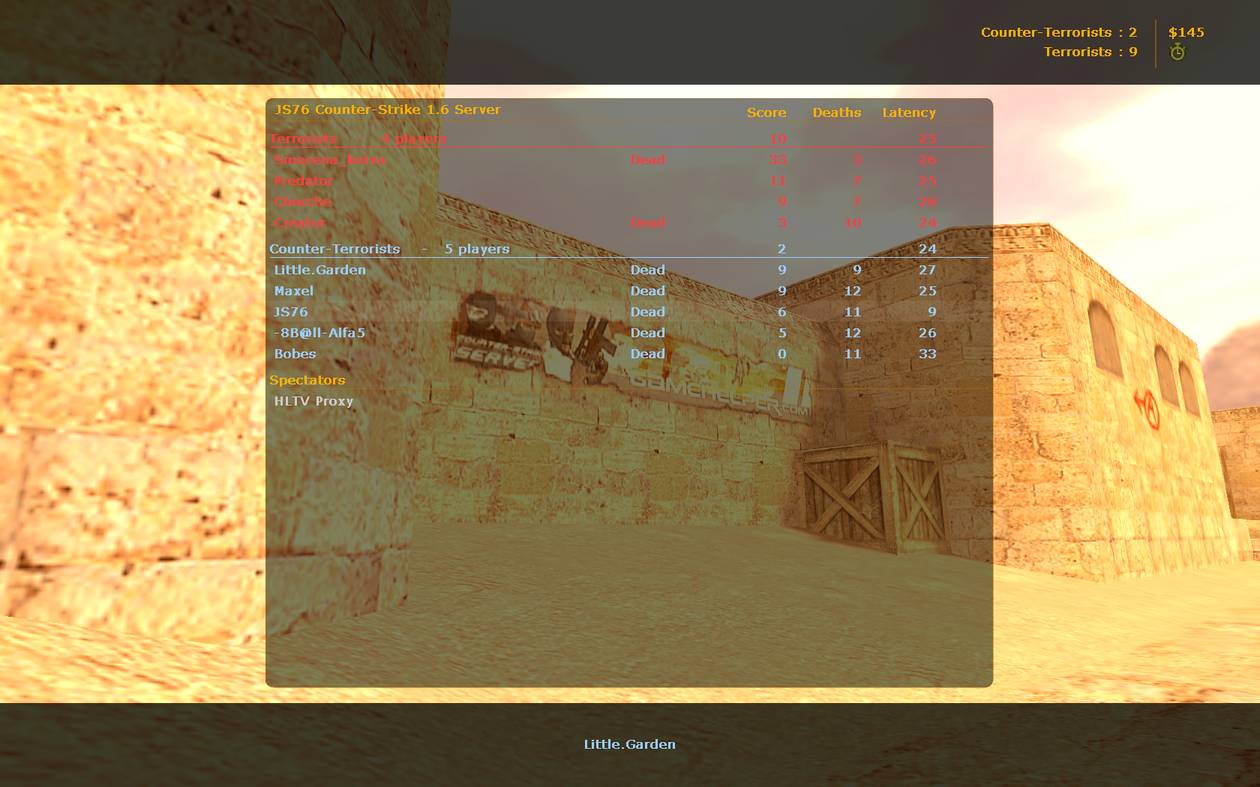
Task: Select player -8B@ll-Alfa5 in the scoreboard
Action: [320, 333]
